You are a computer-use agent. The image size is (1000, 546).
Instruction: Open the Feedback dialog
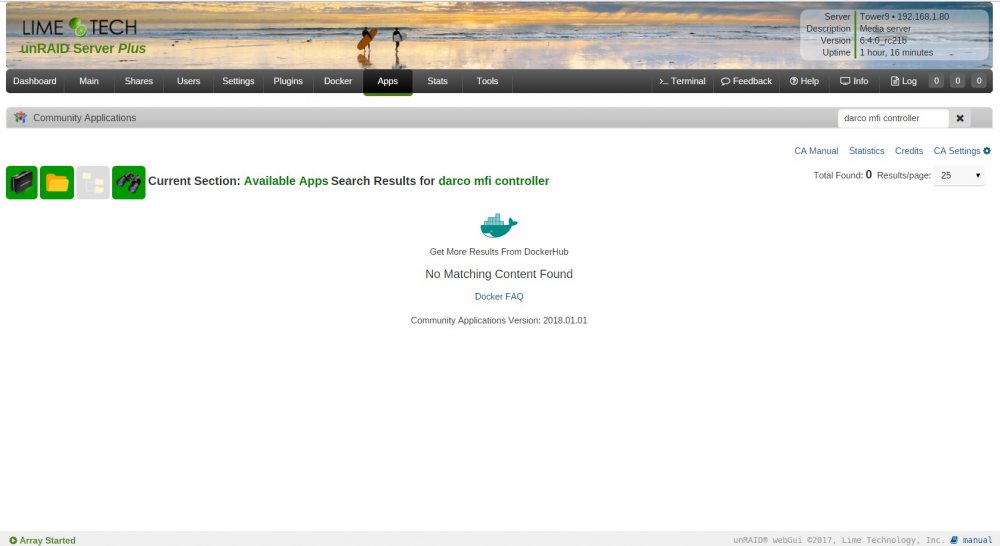click(746, 81)
